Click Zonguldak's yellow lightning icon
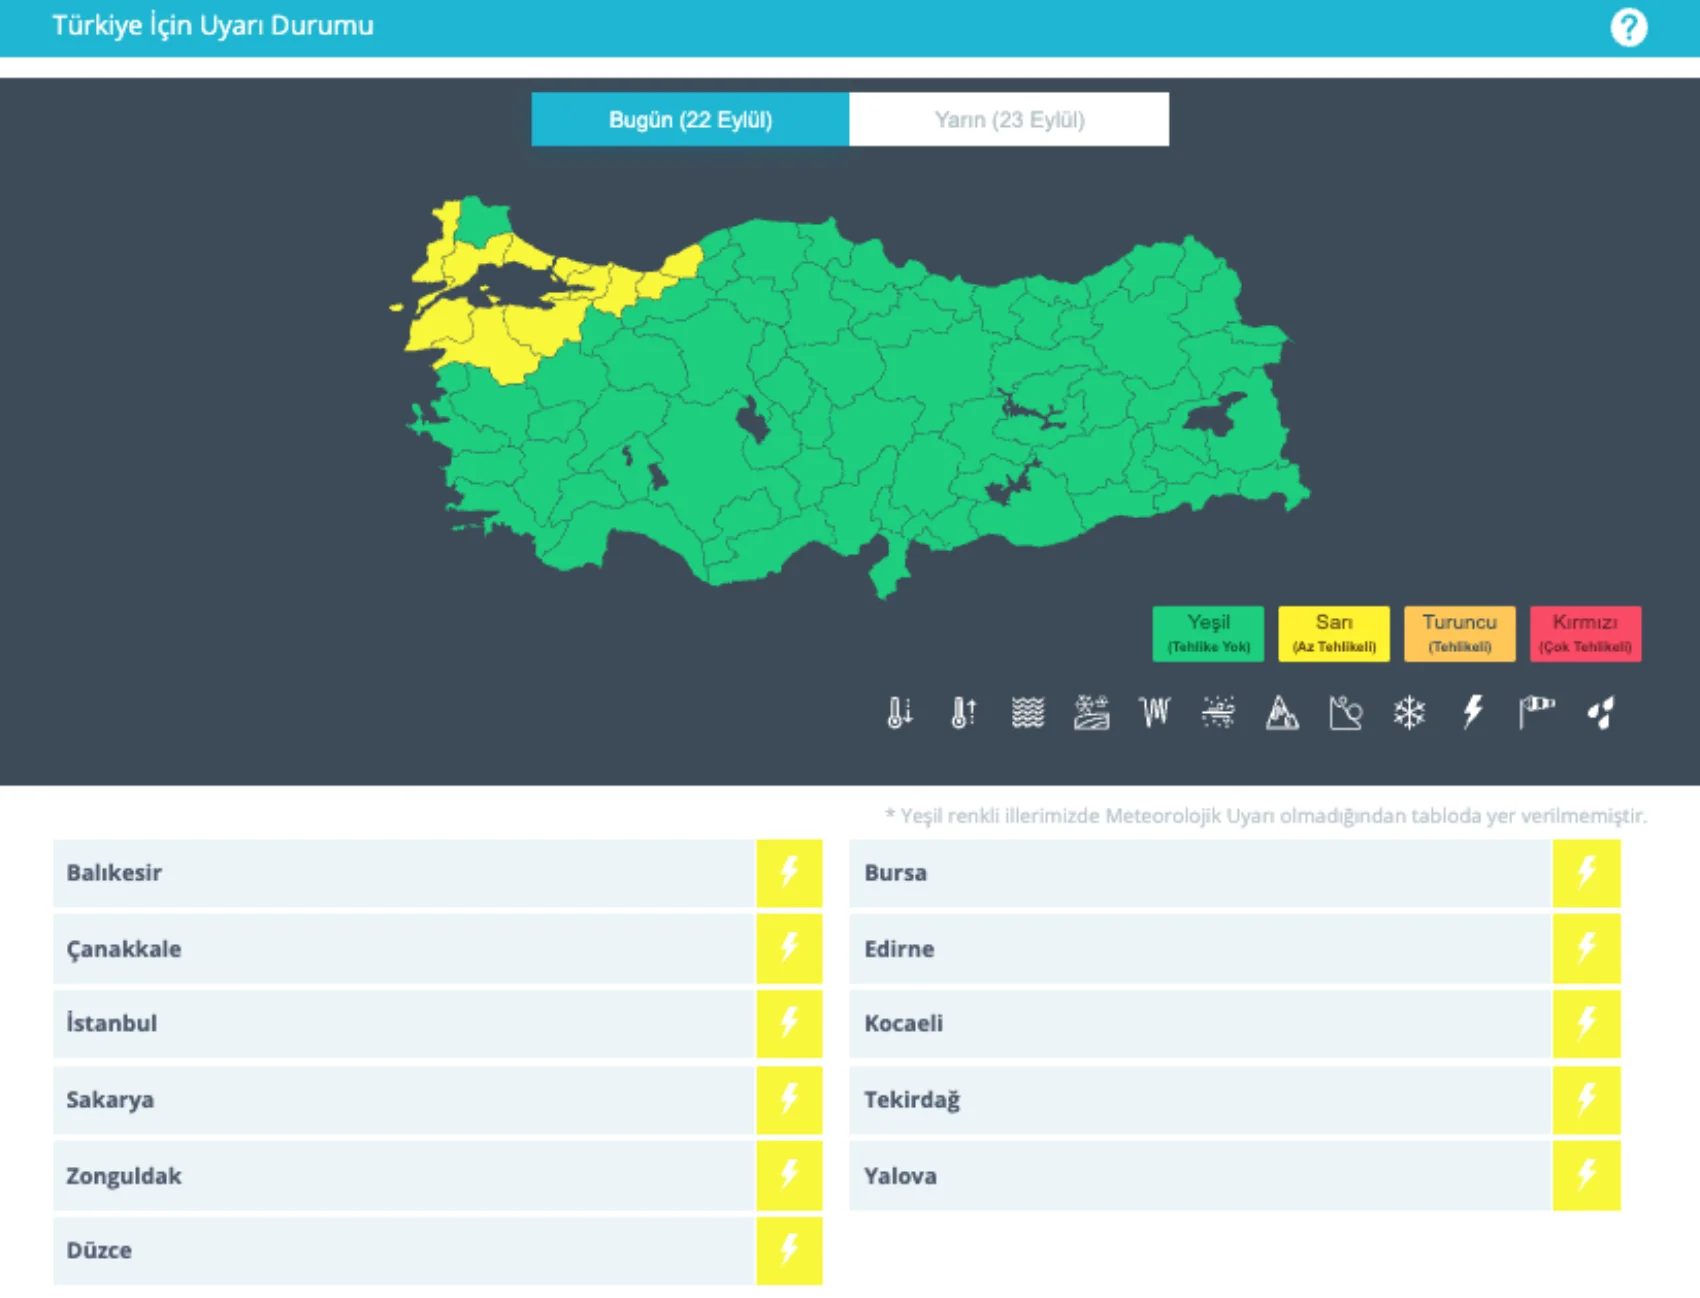1700x1298 pixels. 789,1175
